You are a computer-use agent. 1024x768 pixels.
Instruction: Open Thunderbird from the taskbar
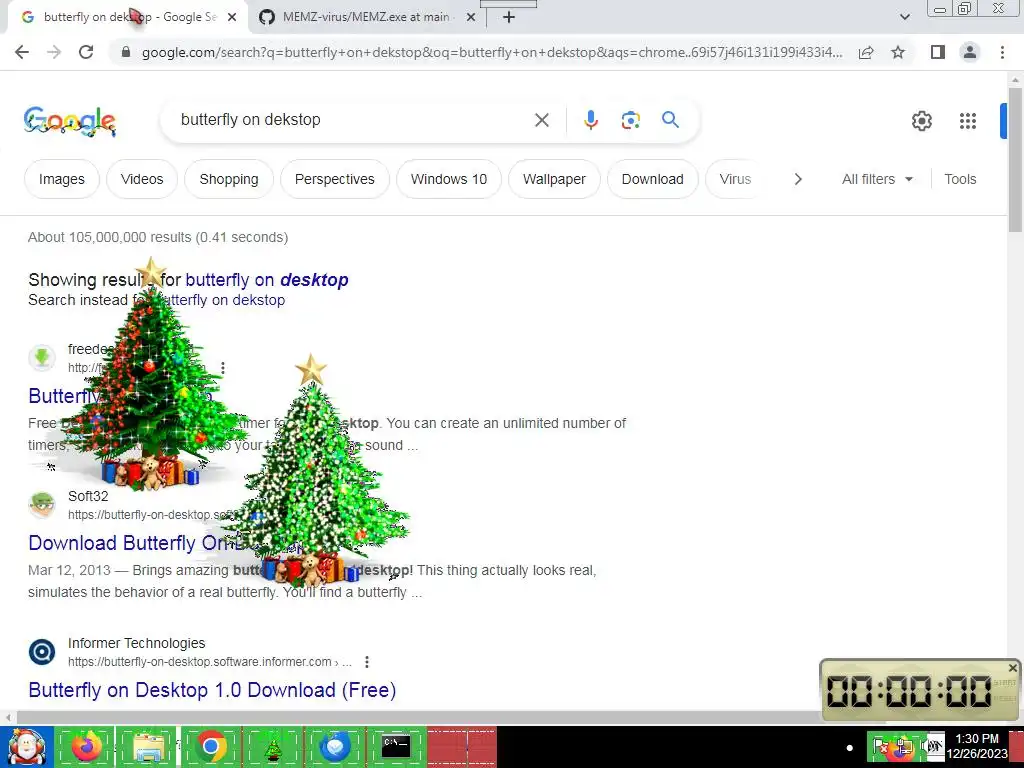(x=335, y=746)
